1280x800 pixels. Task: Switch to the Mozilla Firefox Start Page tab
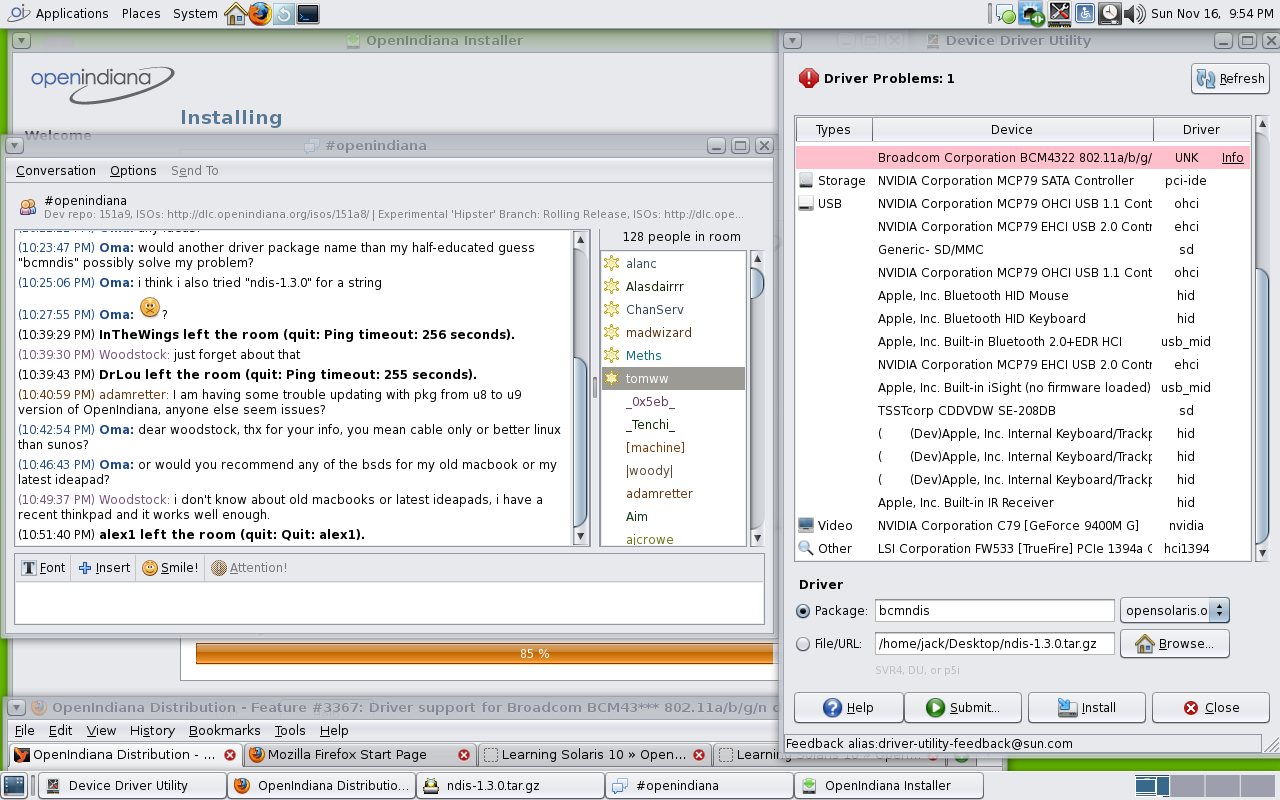tap(360, 755)
